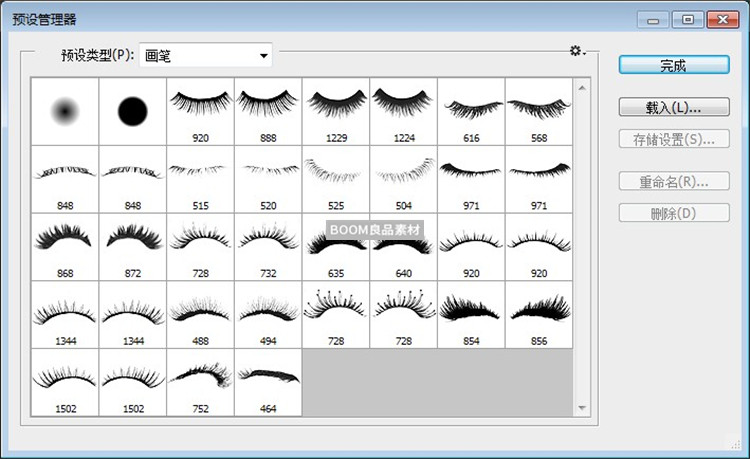Select the thick lash brush labeled 854
Screen dimensions: 750x459
click(472, 313)
